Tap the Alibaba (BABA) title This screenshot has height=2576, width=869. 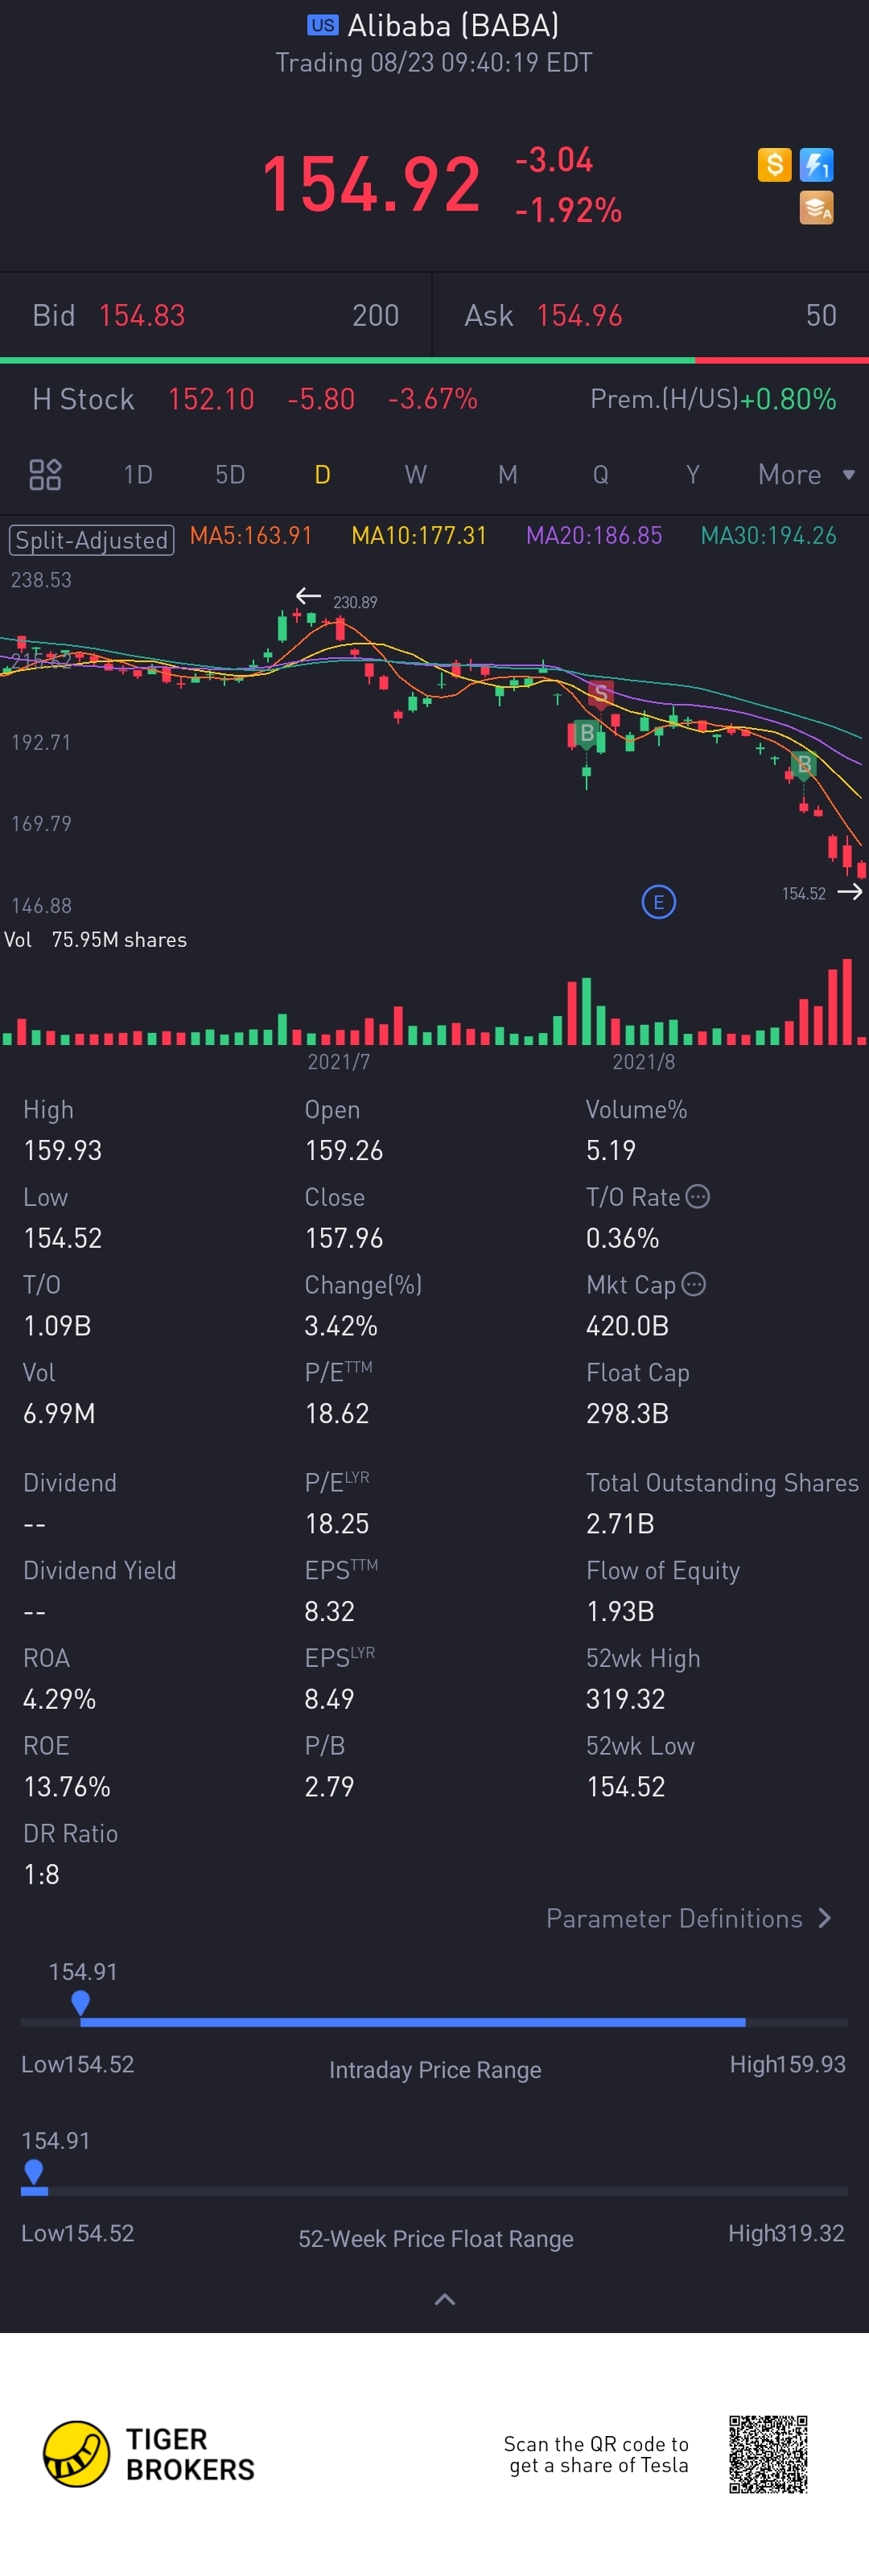coord(453,25)
